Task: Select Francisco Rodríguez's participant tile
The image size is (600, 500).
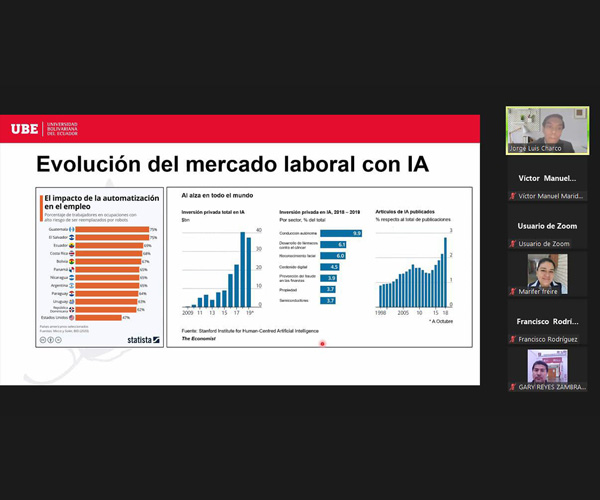Action: pos(547,328)
